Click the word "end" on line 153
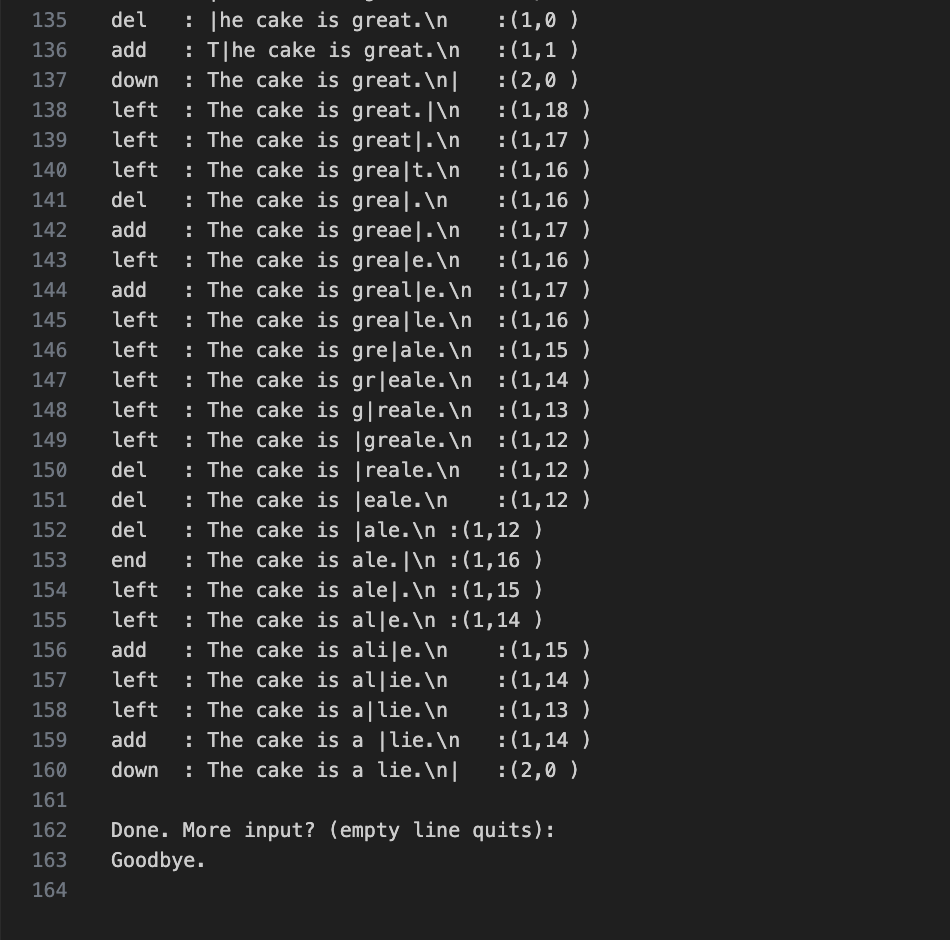The image size is (950, 940). [x=129, y=560]
